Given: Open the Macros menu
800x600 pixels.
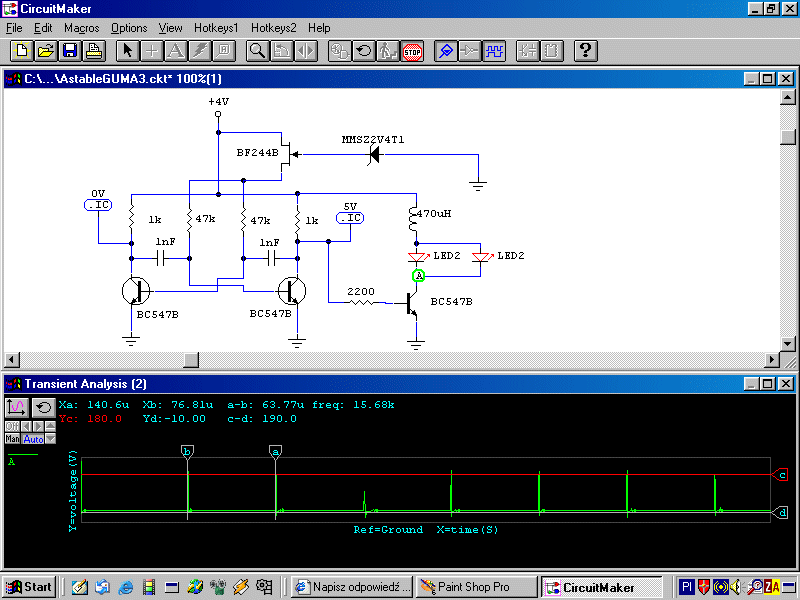Looking at the screenshot, I should (82, 28).
